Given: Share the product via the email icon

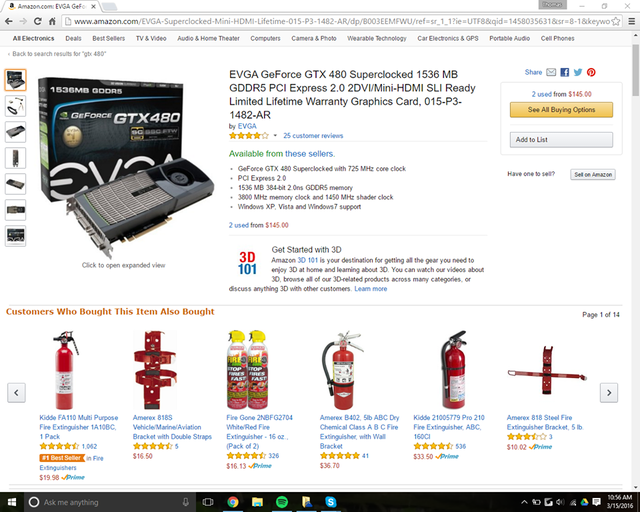Looking at the screenshot, I should tap(551, 72).
